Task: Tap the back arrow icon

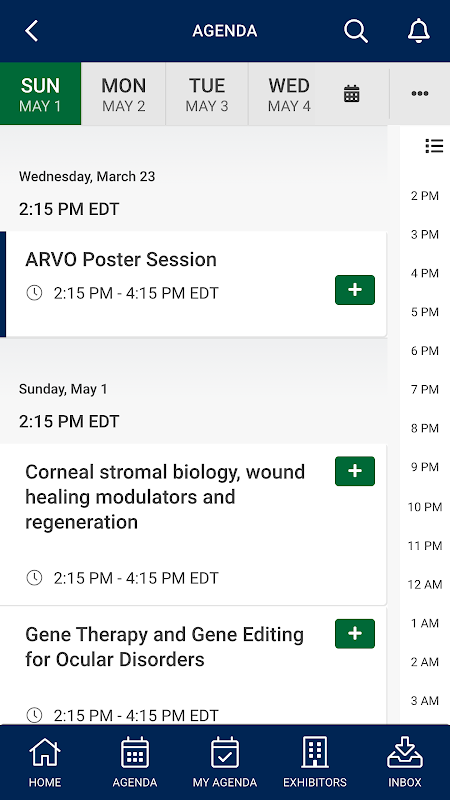Action: coord(32,31)
